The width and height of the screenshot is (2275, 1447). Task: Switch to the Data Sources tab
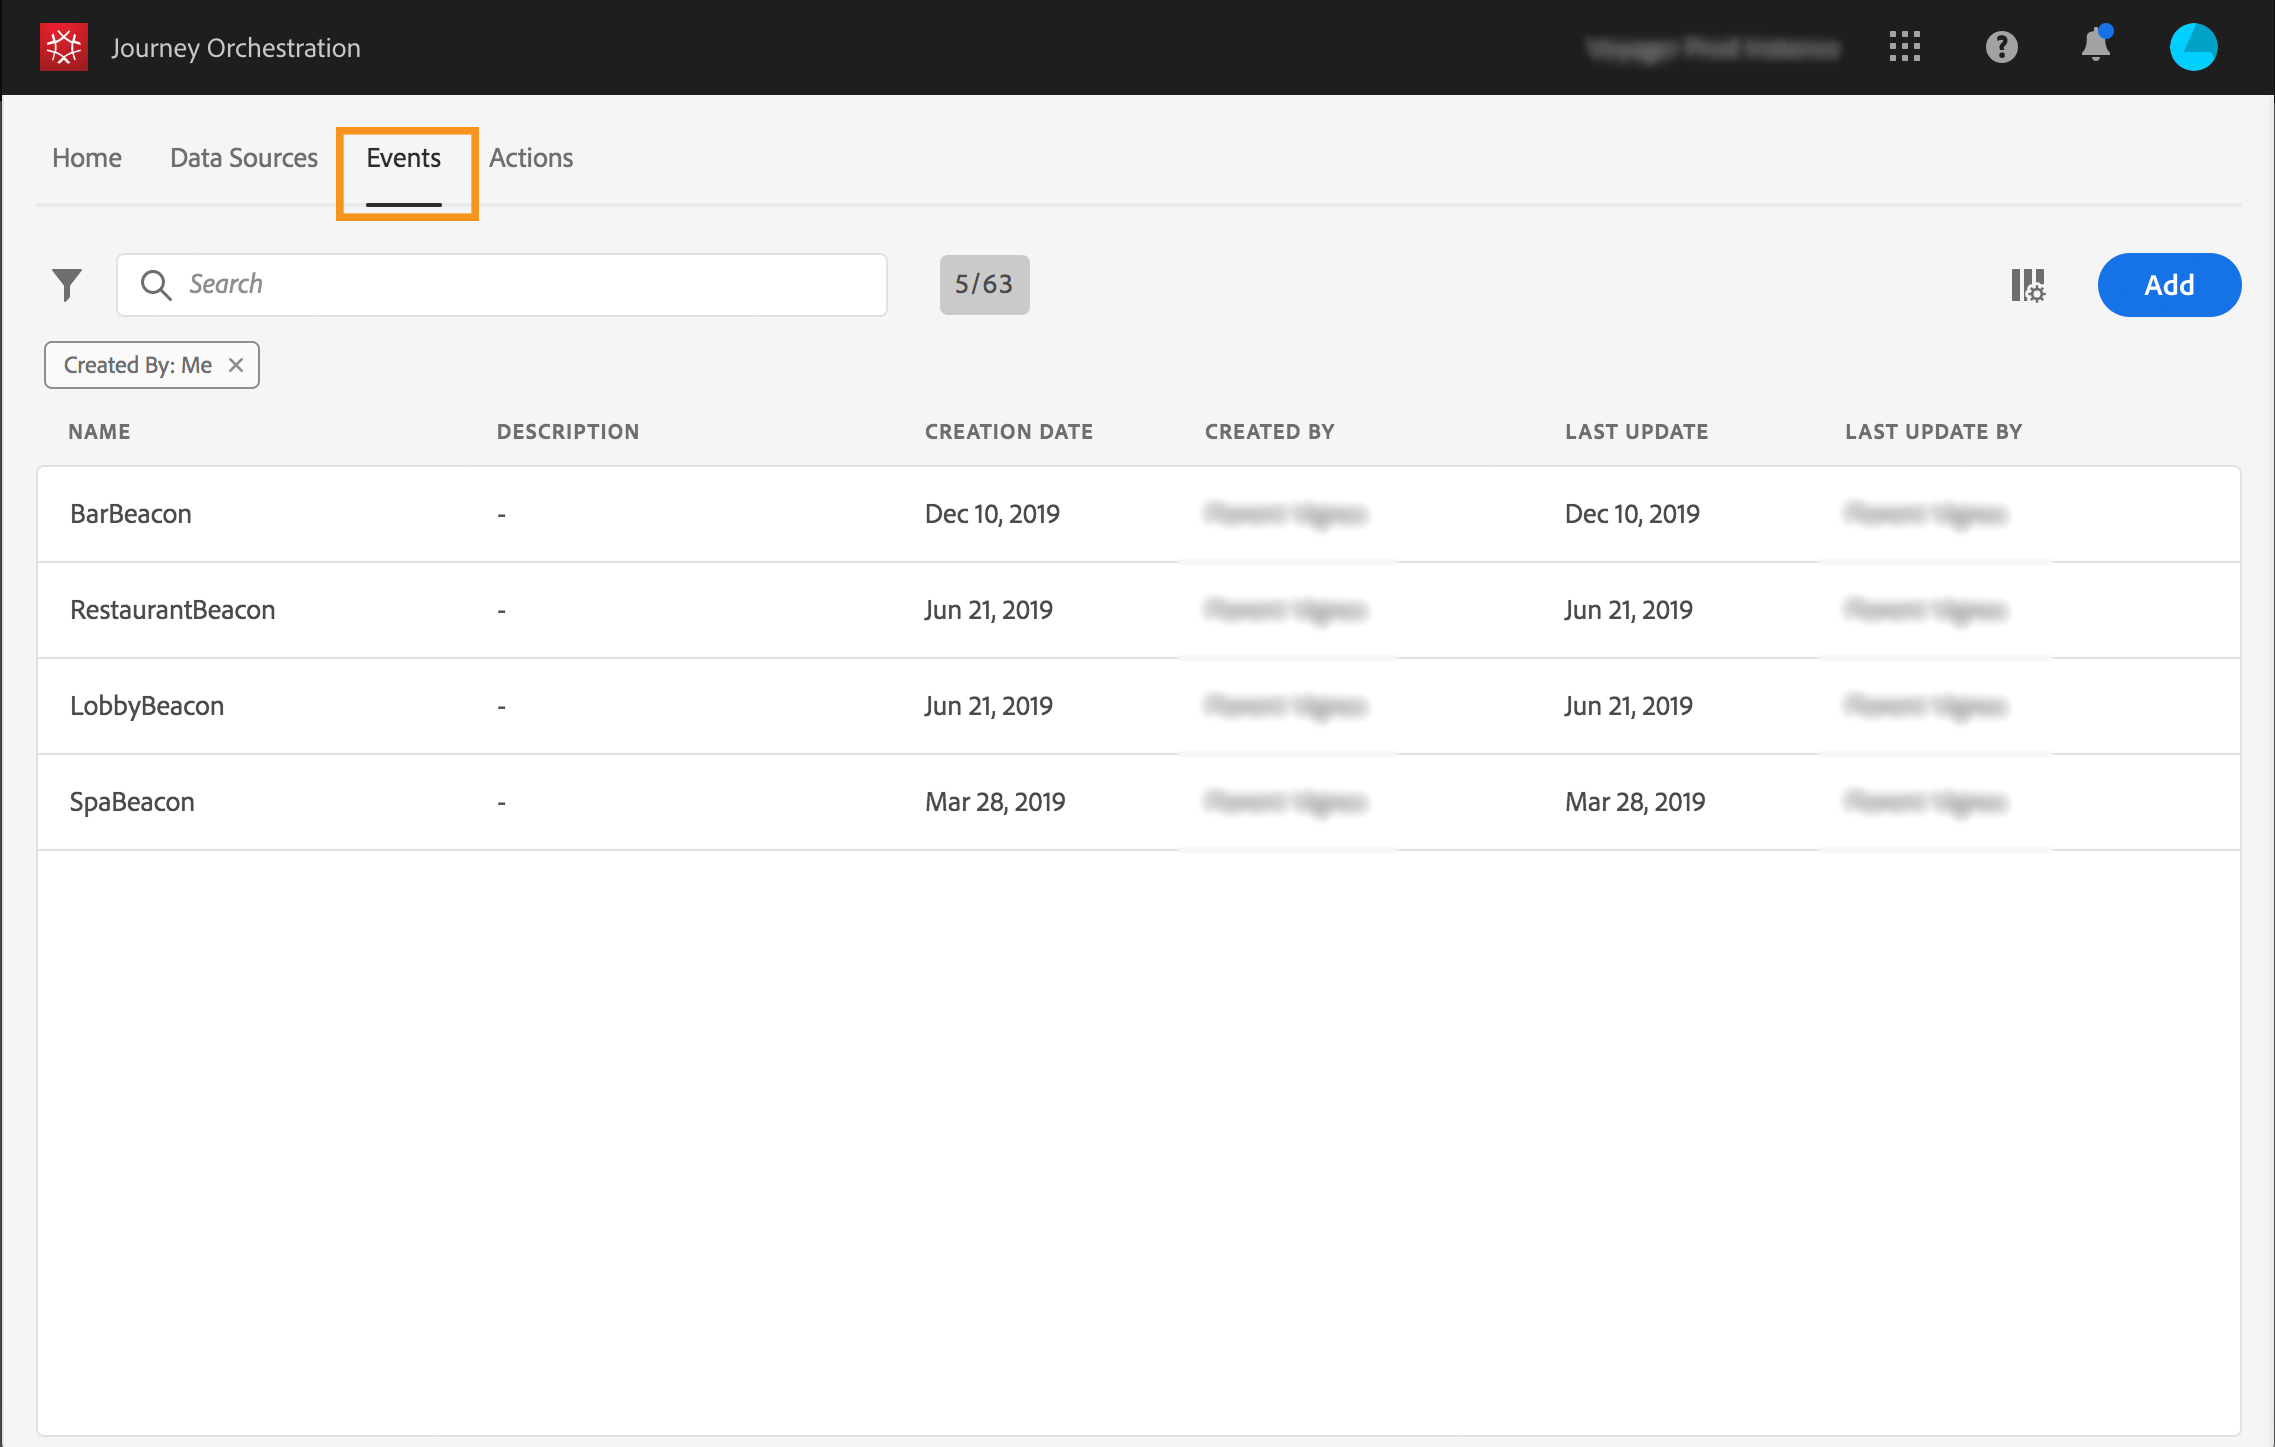(243, 158)
